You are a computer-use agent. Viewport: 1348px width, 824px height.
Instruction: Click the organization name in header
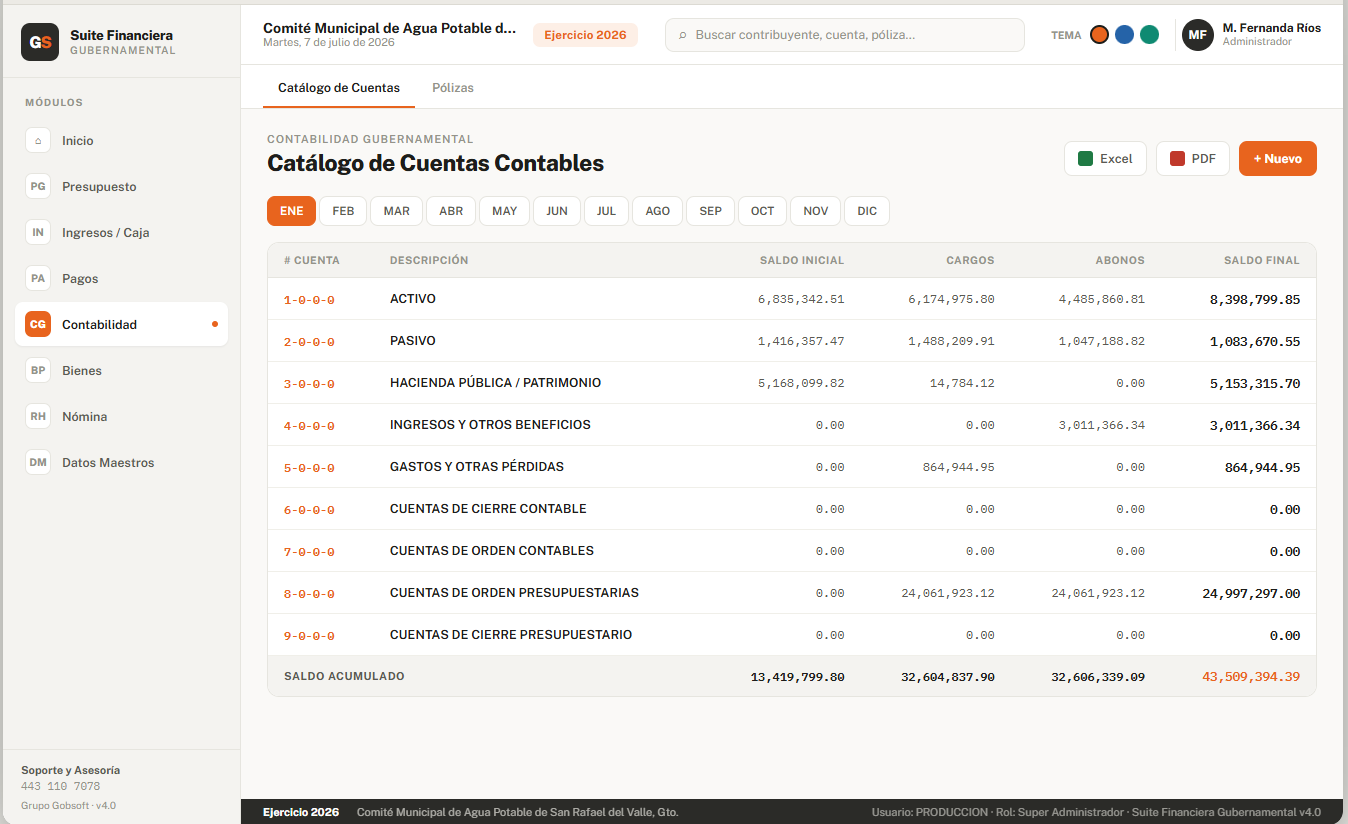click(x=390, y=28)
